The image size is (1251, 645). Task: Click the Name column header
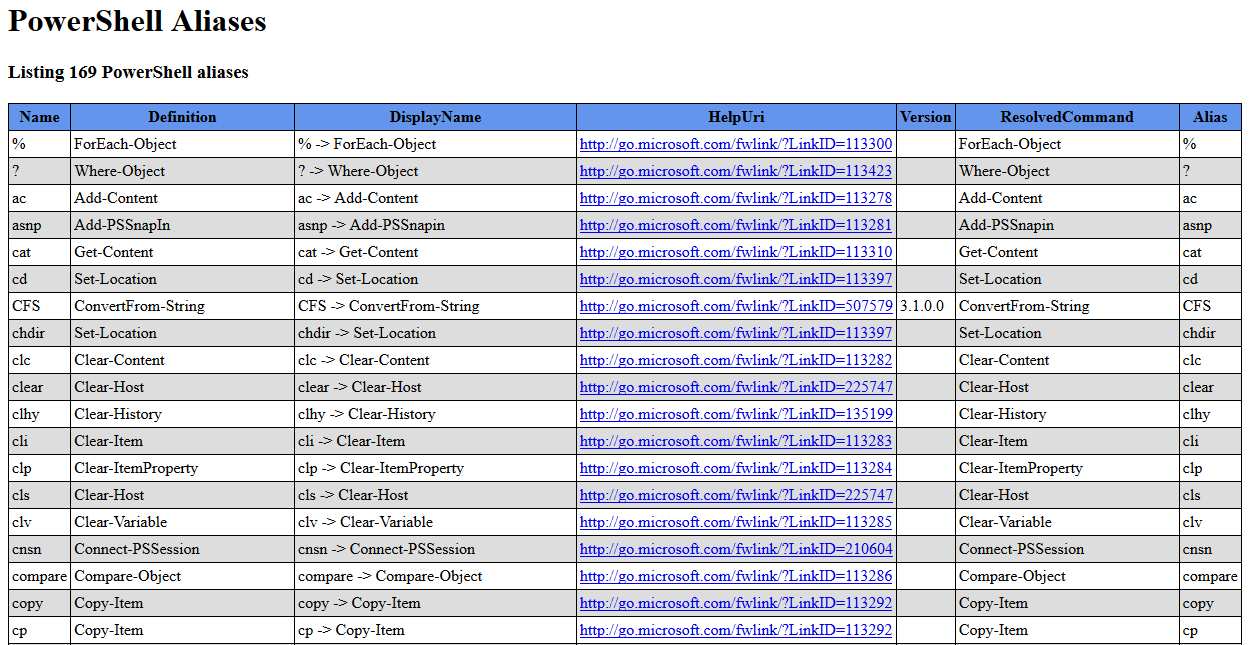point(39,117)
